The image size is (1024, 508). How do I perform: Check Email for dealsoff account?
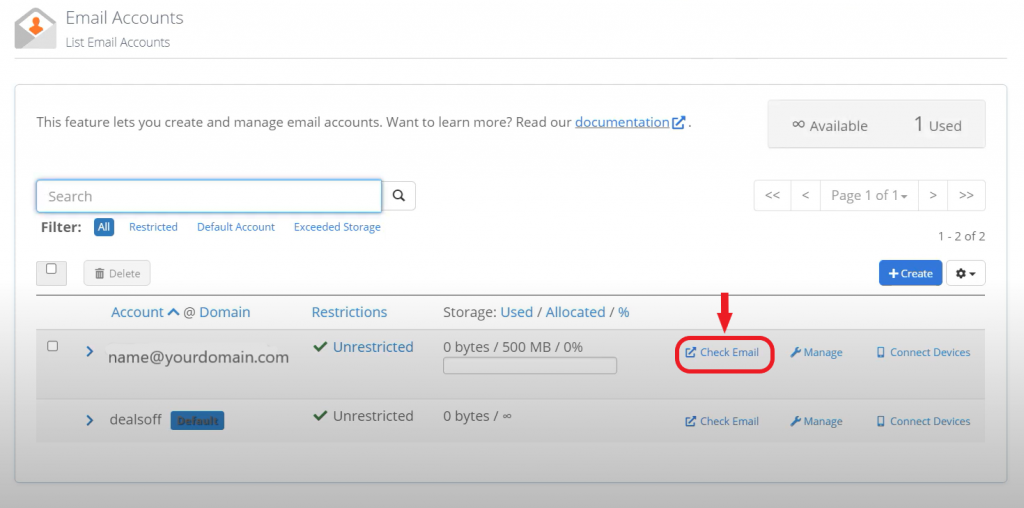coord(722,421)
